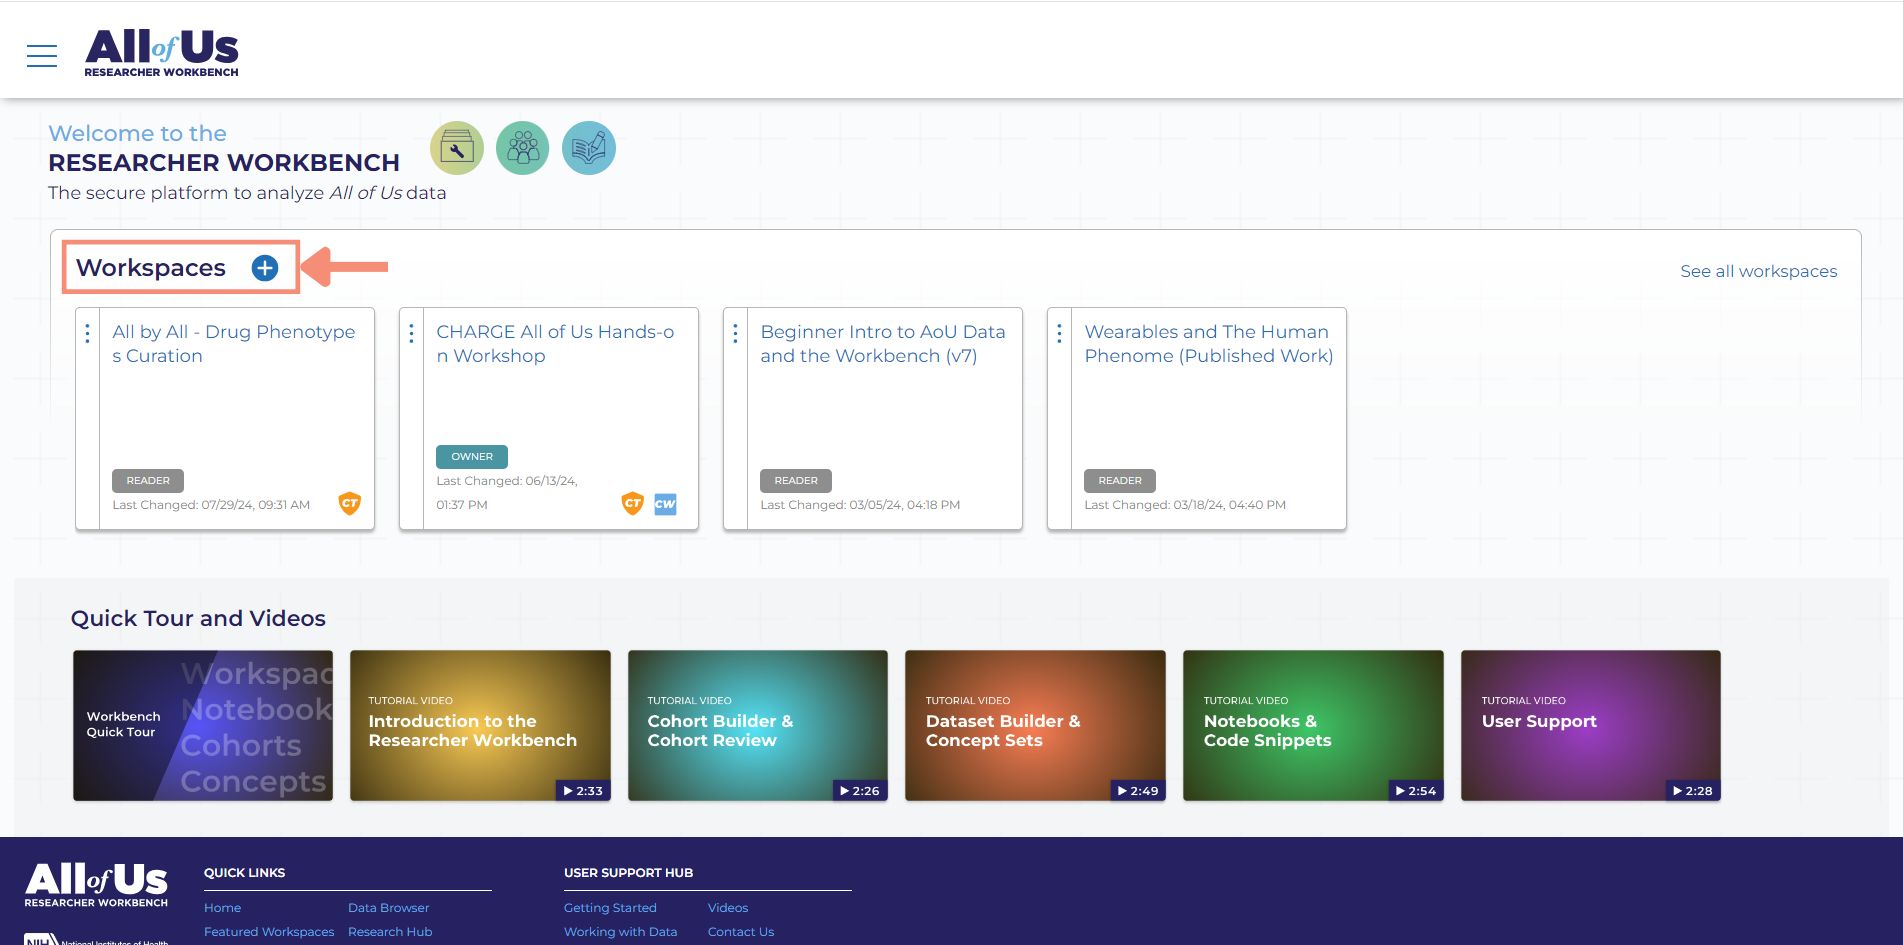Viewport: 1903px width, 945px height.
Task: Click READER badge on Wearables card
Action: (1120, 481)
